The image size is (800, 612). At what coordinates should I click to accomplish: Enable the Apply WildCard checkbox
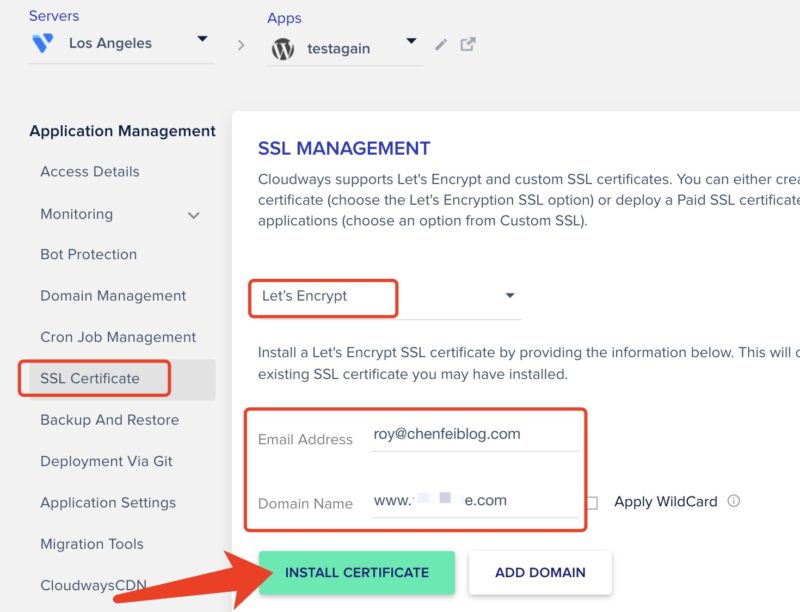click(592, 503)
